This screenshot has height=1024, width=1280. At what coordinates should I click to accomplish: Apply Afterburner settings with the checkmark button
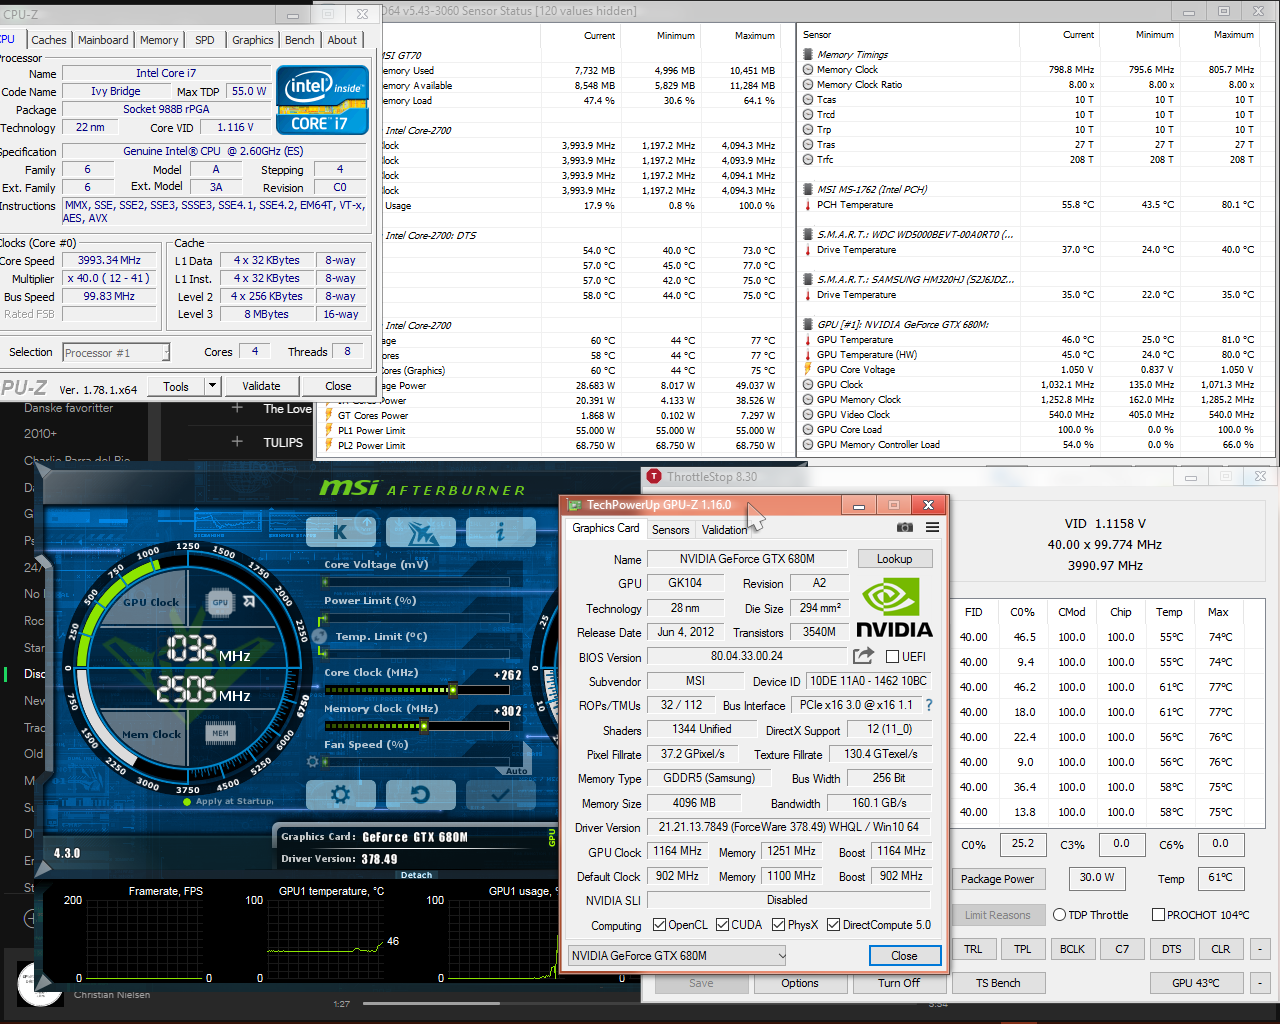click(500, 795)
